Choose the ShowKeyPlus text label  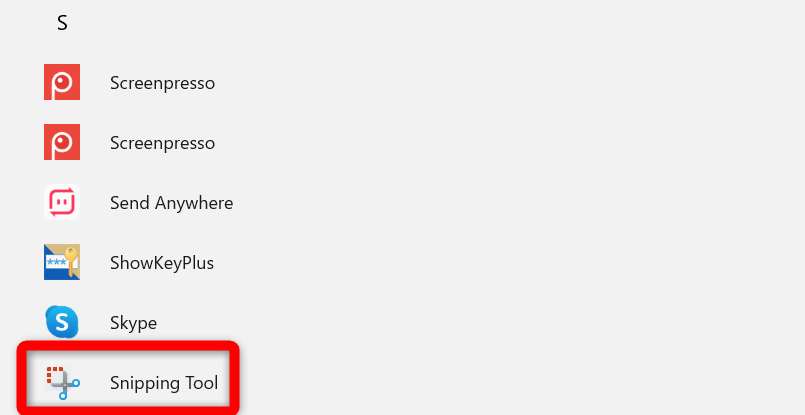[x=162, y=263]
